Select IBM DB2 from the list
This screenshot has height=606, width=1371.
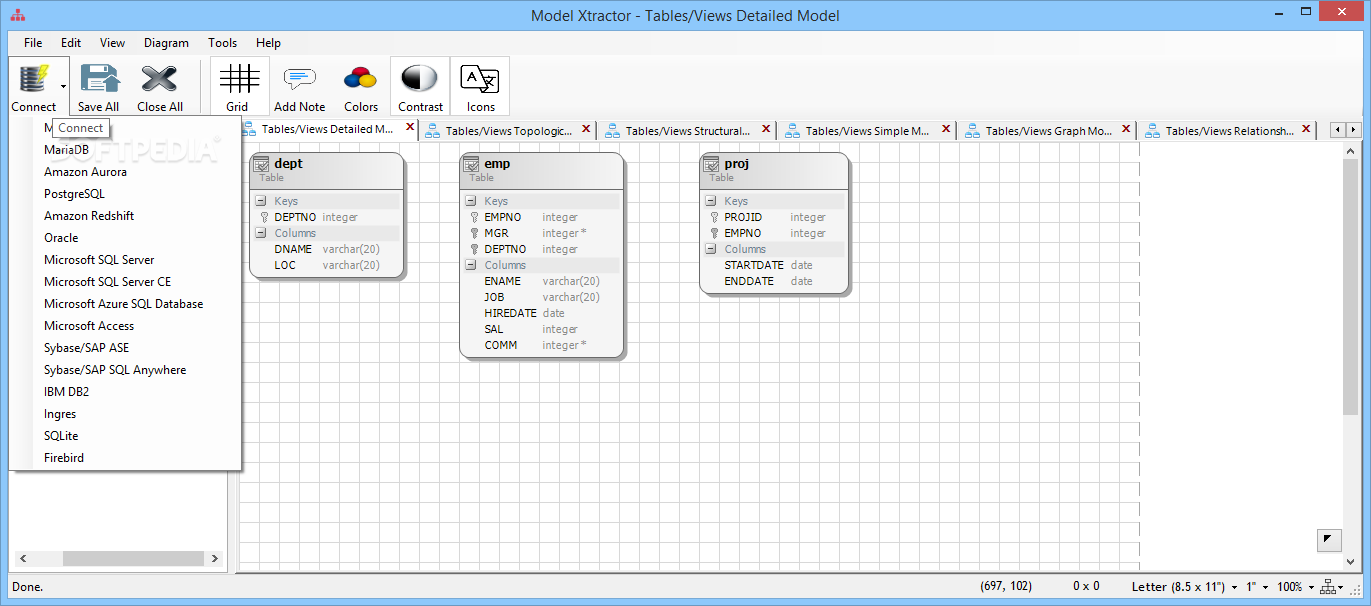pyautogui.click(x=125, y=392)
